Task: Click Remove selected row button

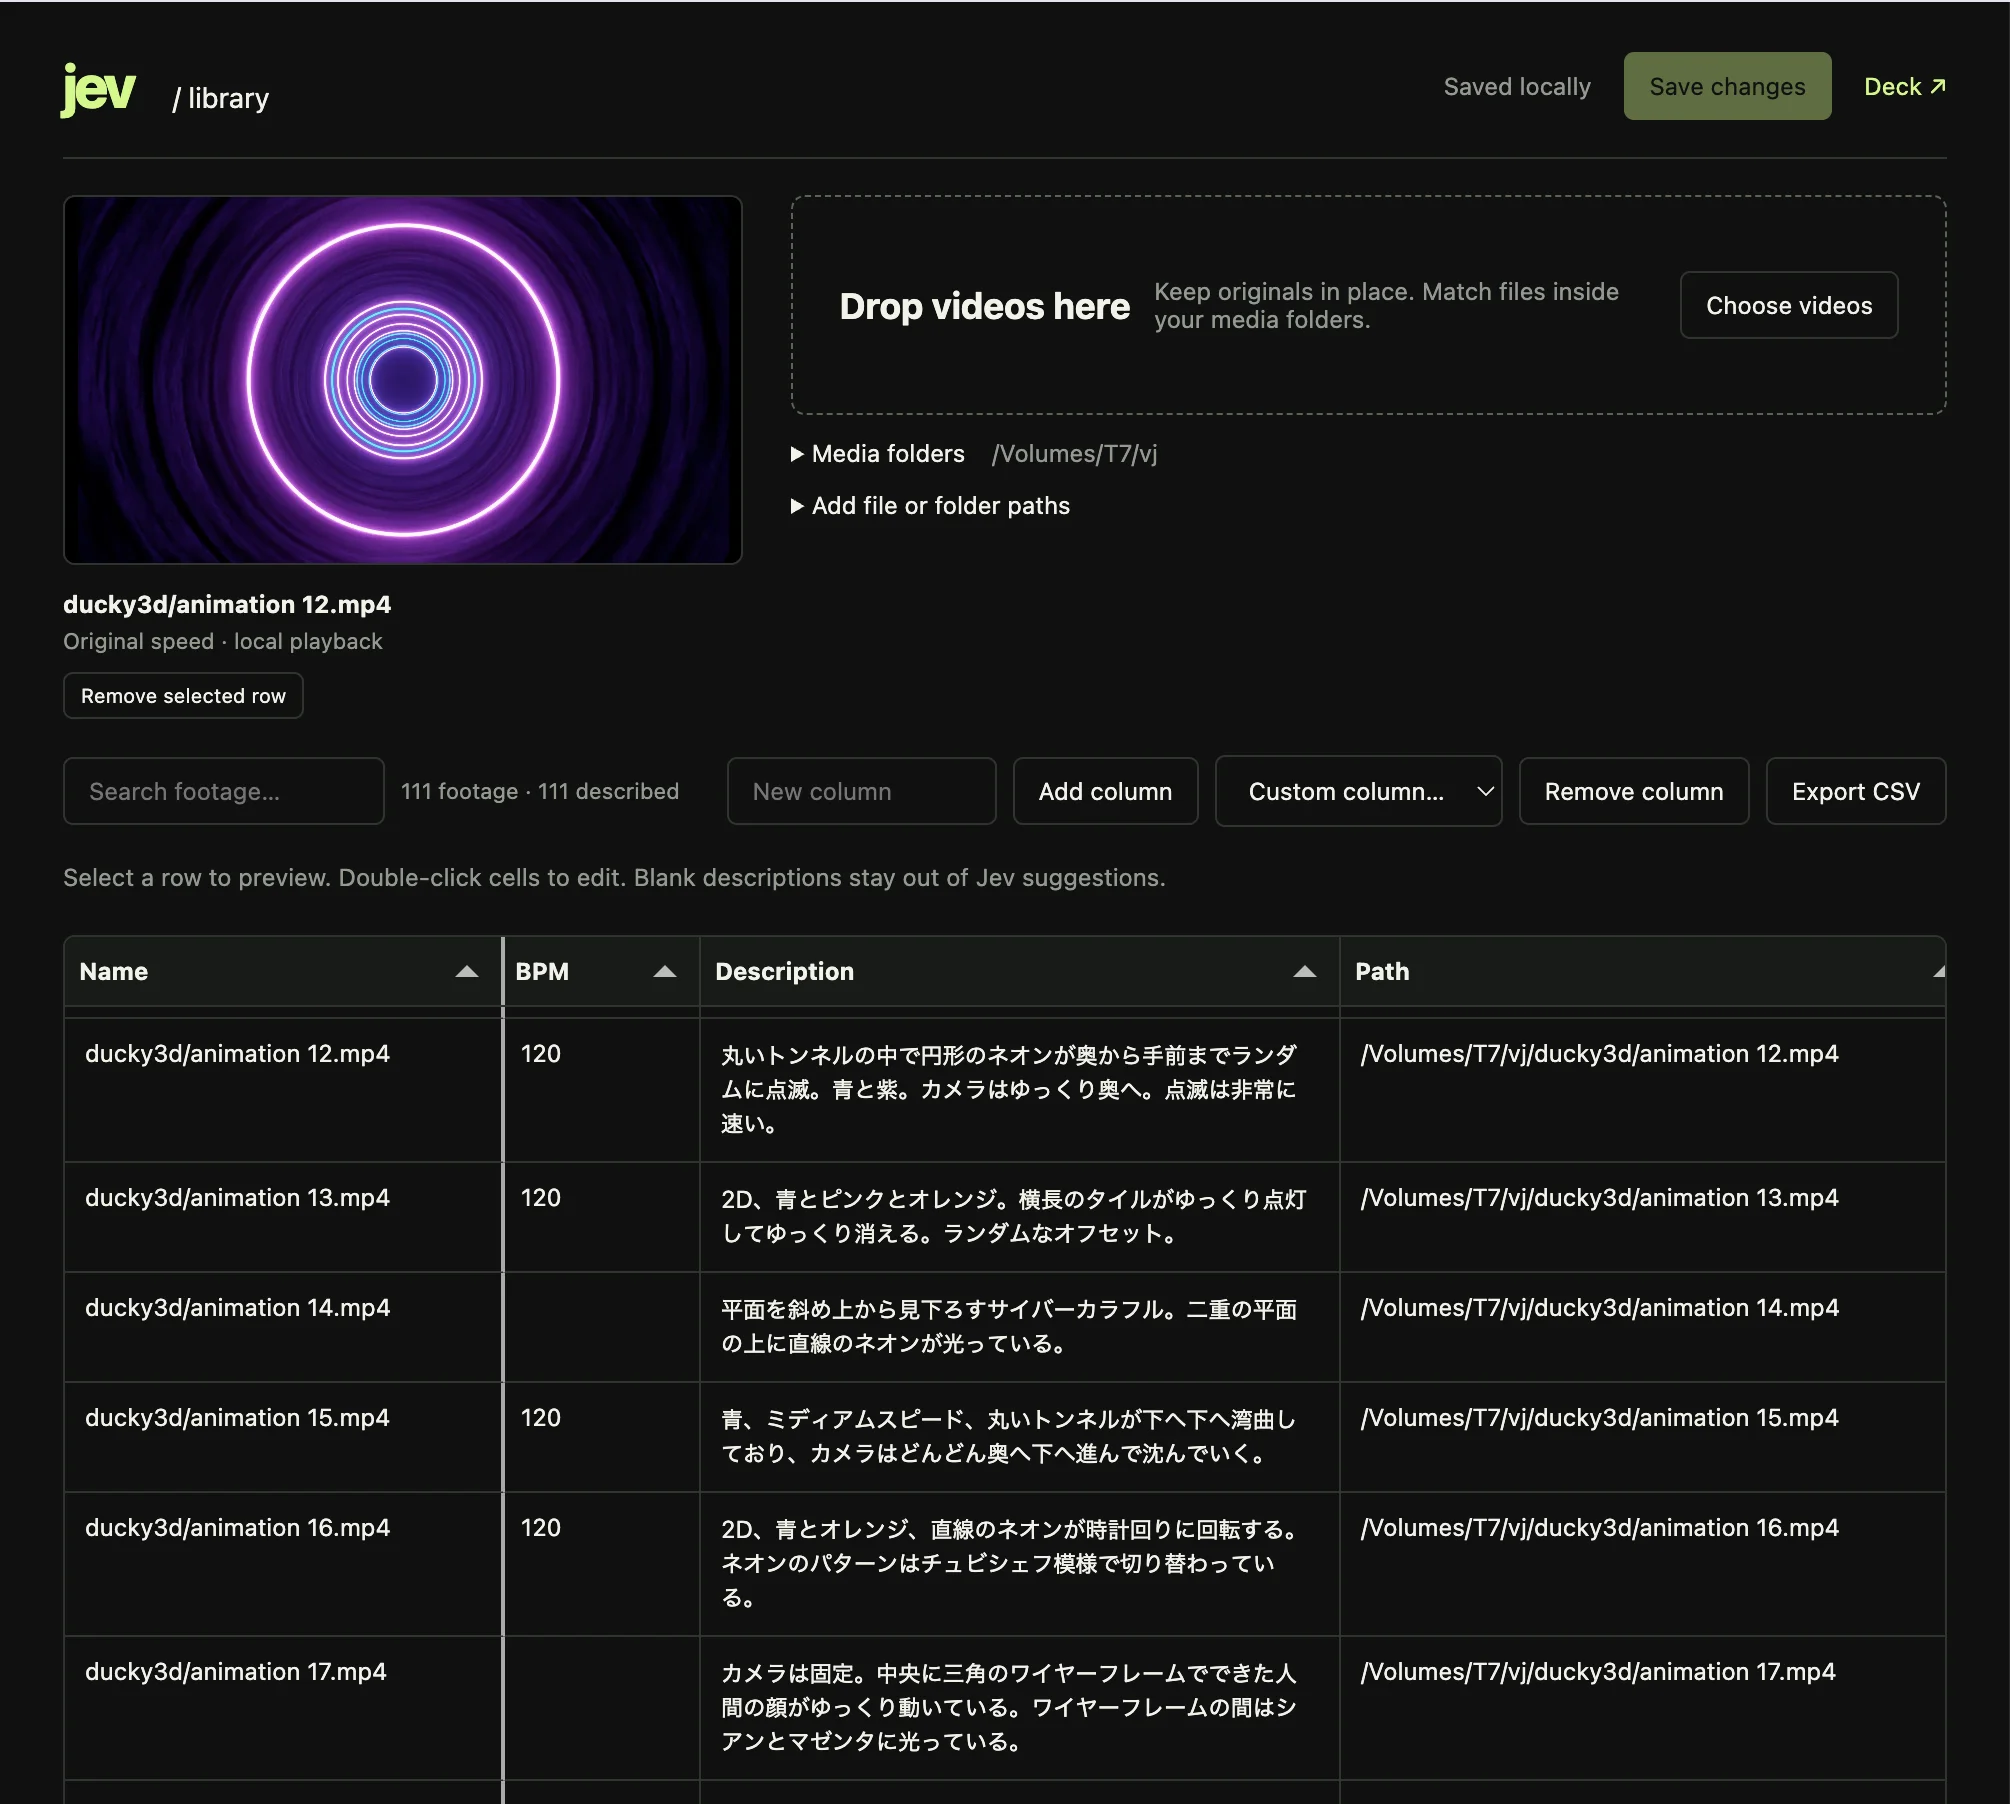Action: 183,696
